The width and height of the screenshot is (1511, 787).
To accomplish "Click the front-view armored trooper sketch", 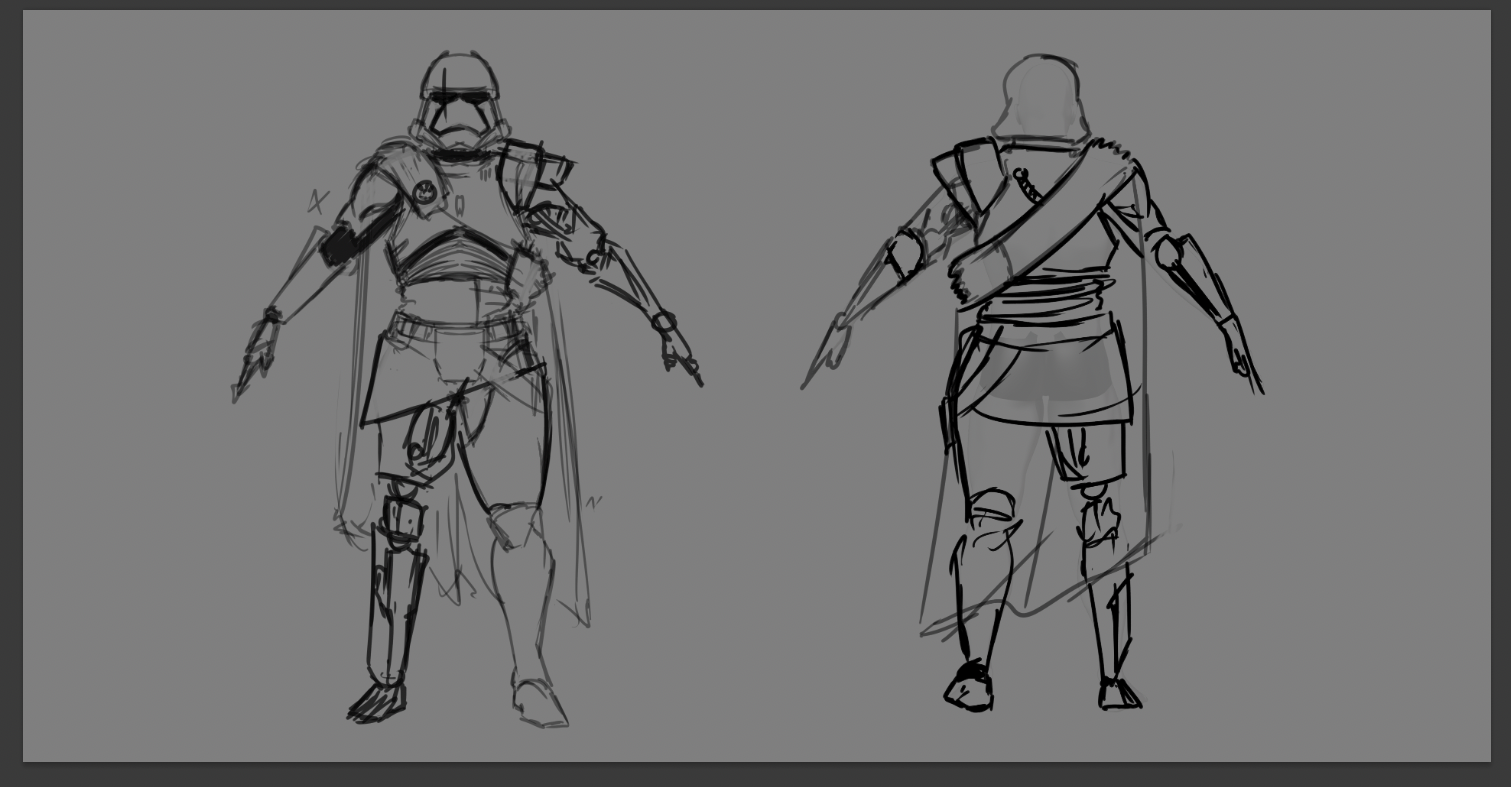I will [467, 388].
